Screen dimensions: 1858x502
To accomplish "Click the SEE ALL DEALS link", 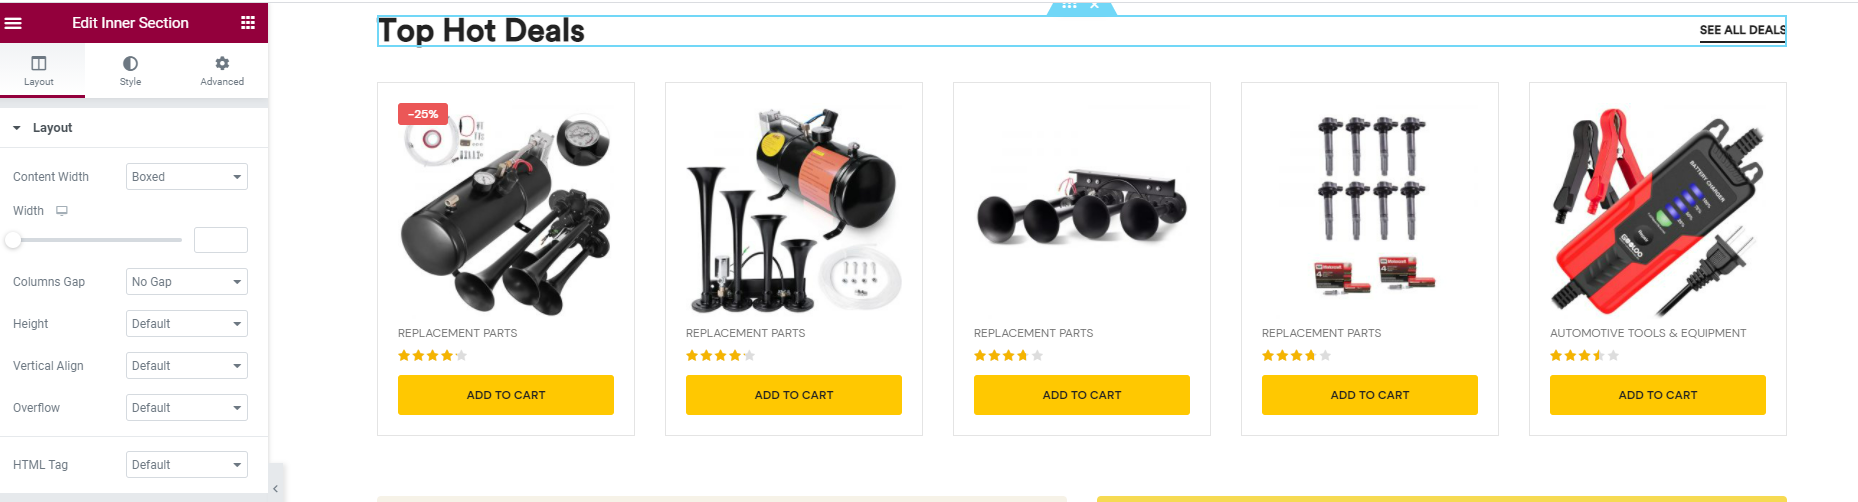I will (1742, 30).
